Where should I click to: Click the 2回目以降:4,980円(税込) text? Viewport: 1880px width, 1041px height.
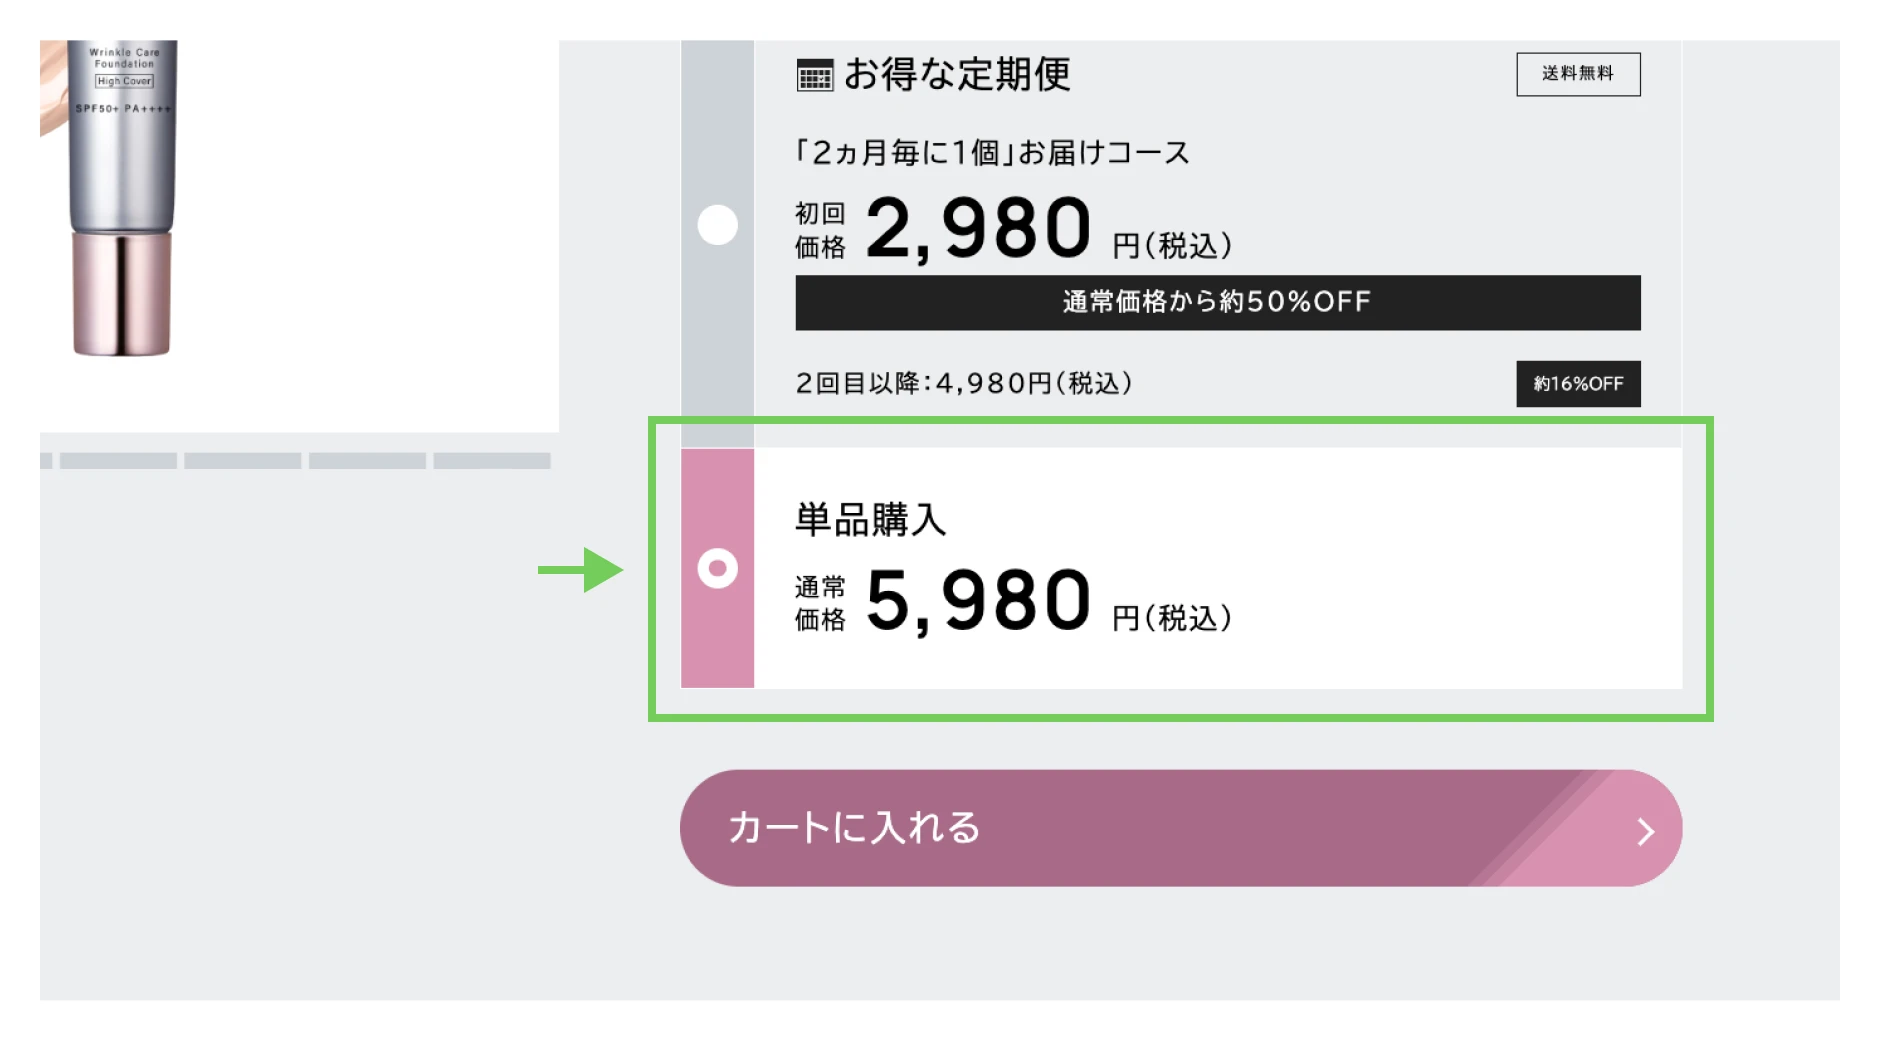pyautogui.click(x=963, y=384)
